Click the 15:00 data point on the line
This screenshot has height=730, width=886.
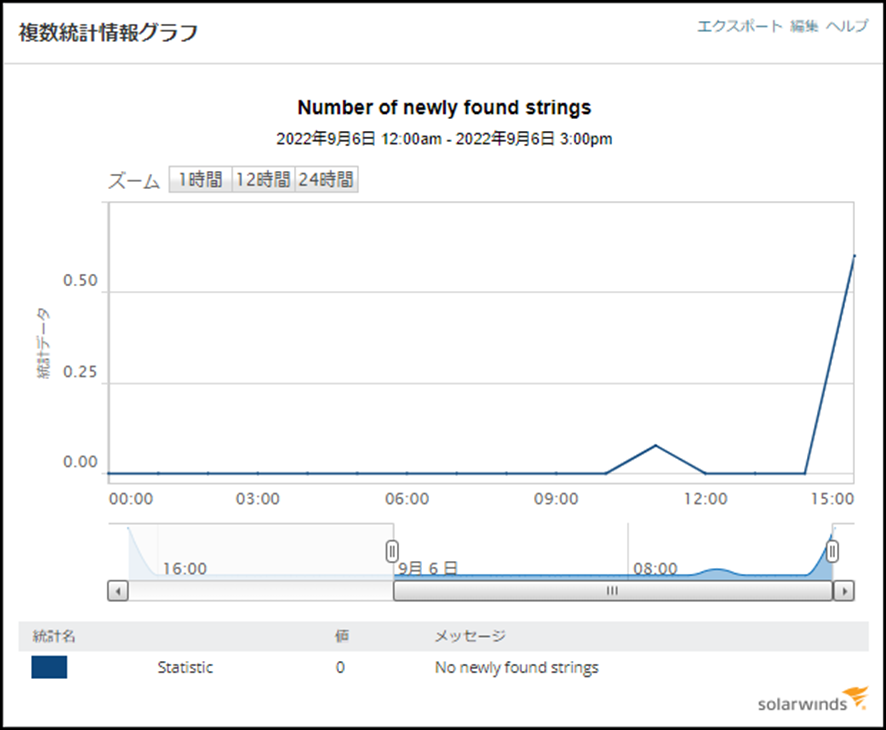pos(854,256)
